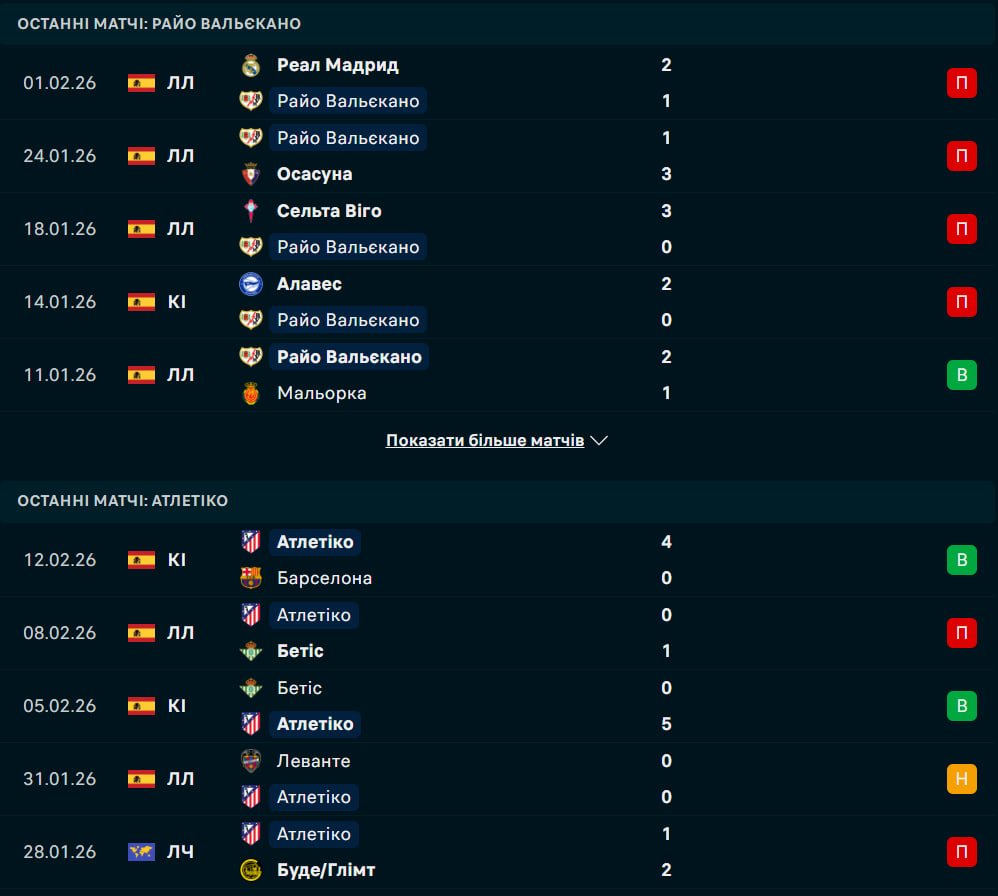Click the Betis crest in 08.02.26 match
Viewport: 998px width, 896px height.
250,651
